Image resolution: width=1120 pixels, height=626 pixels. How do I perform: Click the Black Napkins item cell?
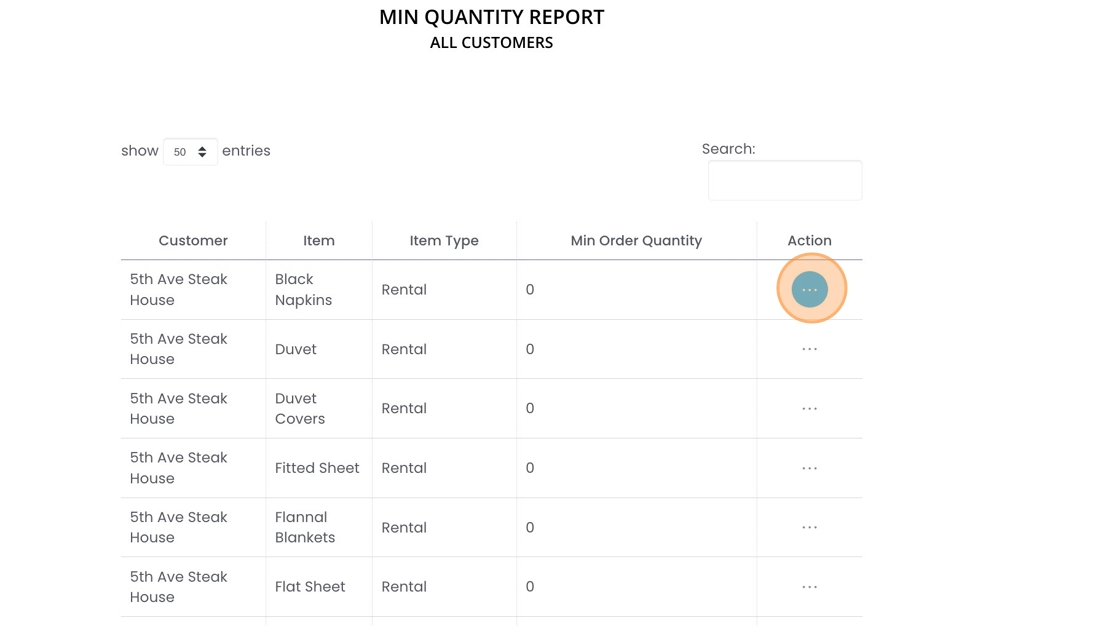[x=304, y=290]
